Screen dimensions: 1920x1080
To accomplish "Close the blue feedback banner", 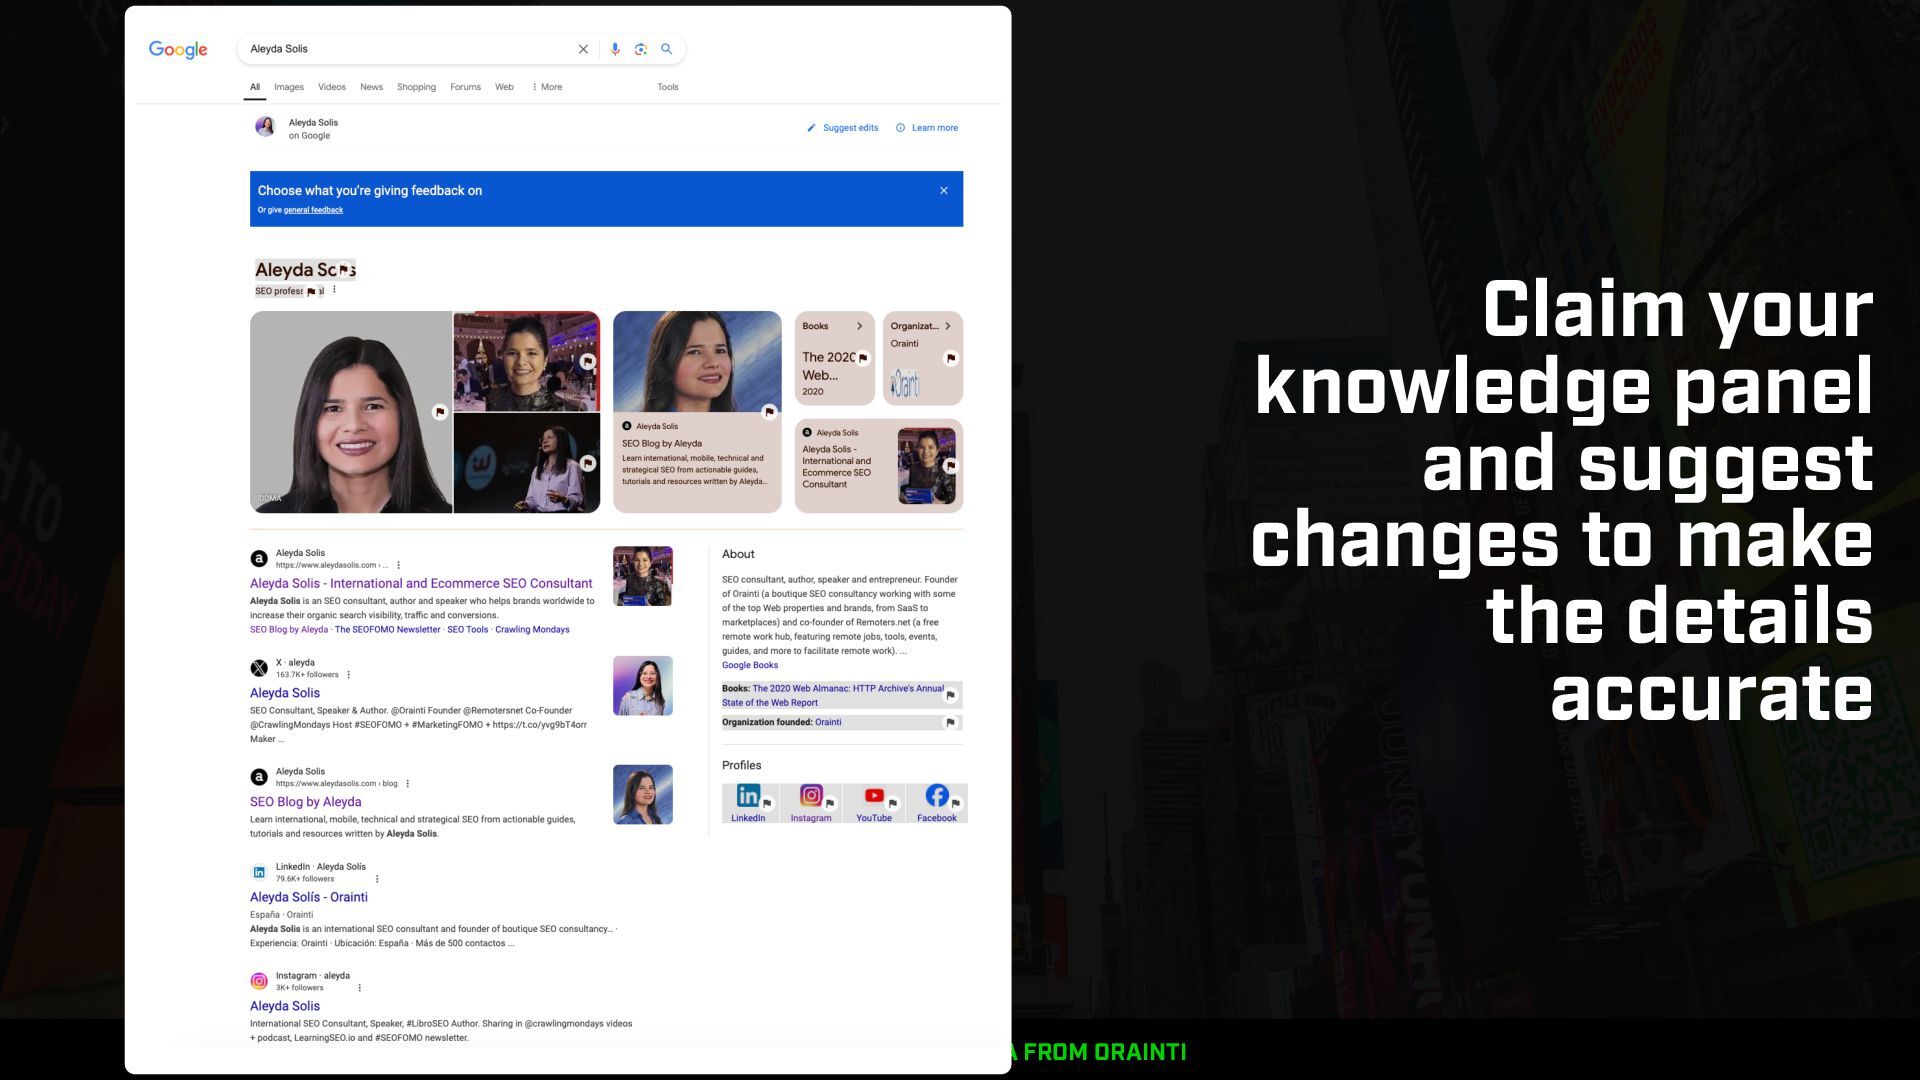I will pos(943,191).
